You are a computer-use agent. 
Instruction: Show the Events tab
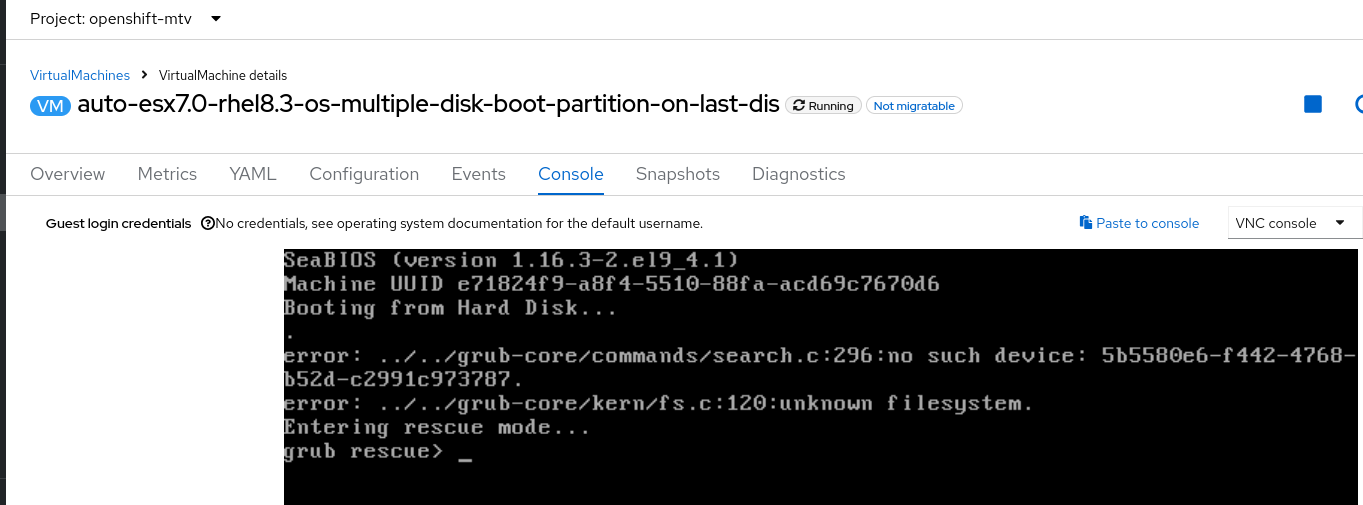pos(478,174)
